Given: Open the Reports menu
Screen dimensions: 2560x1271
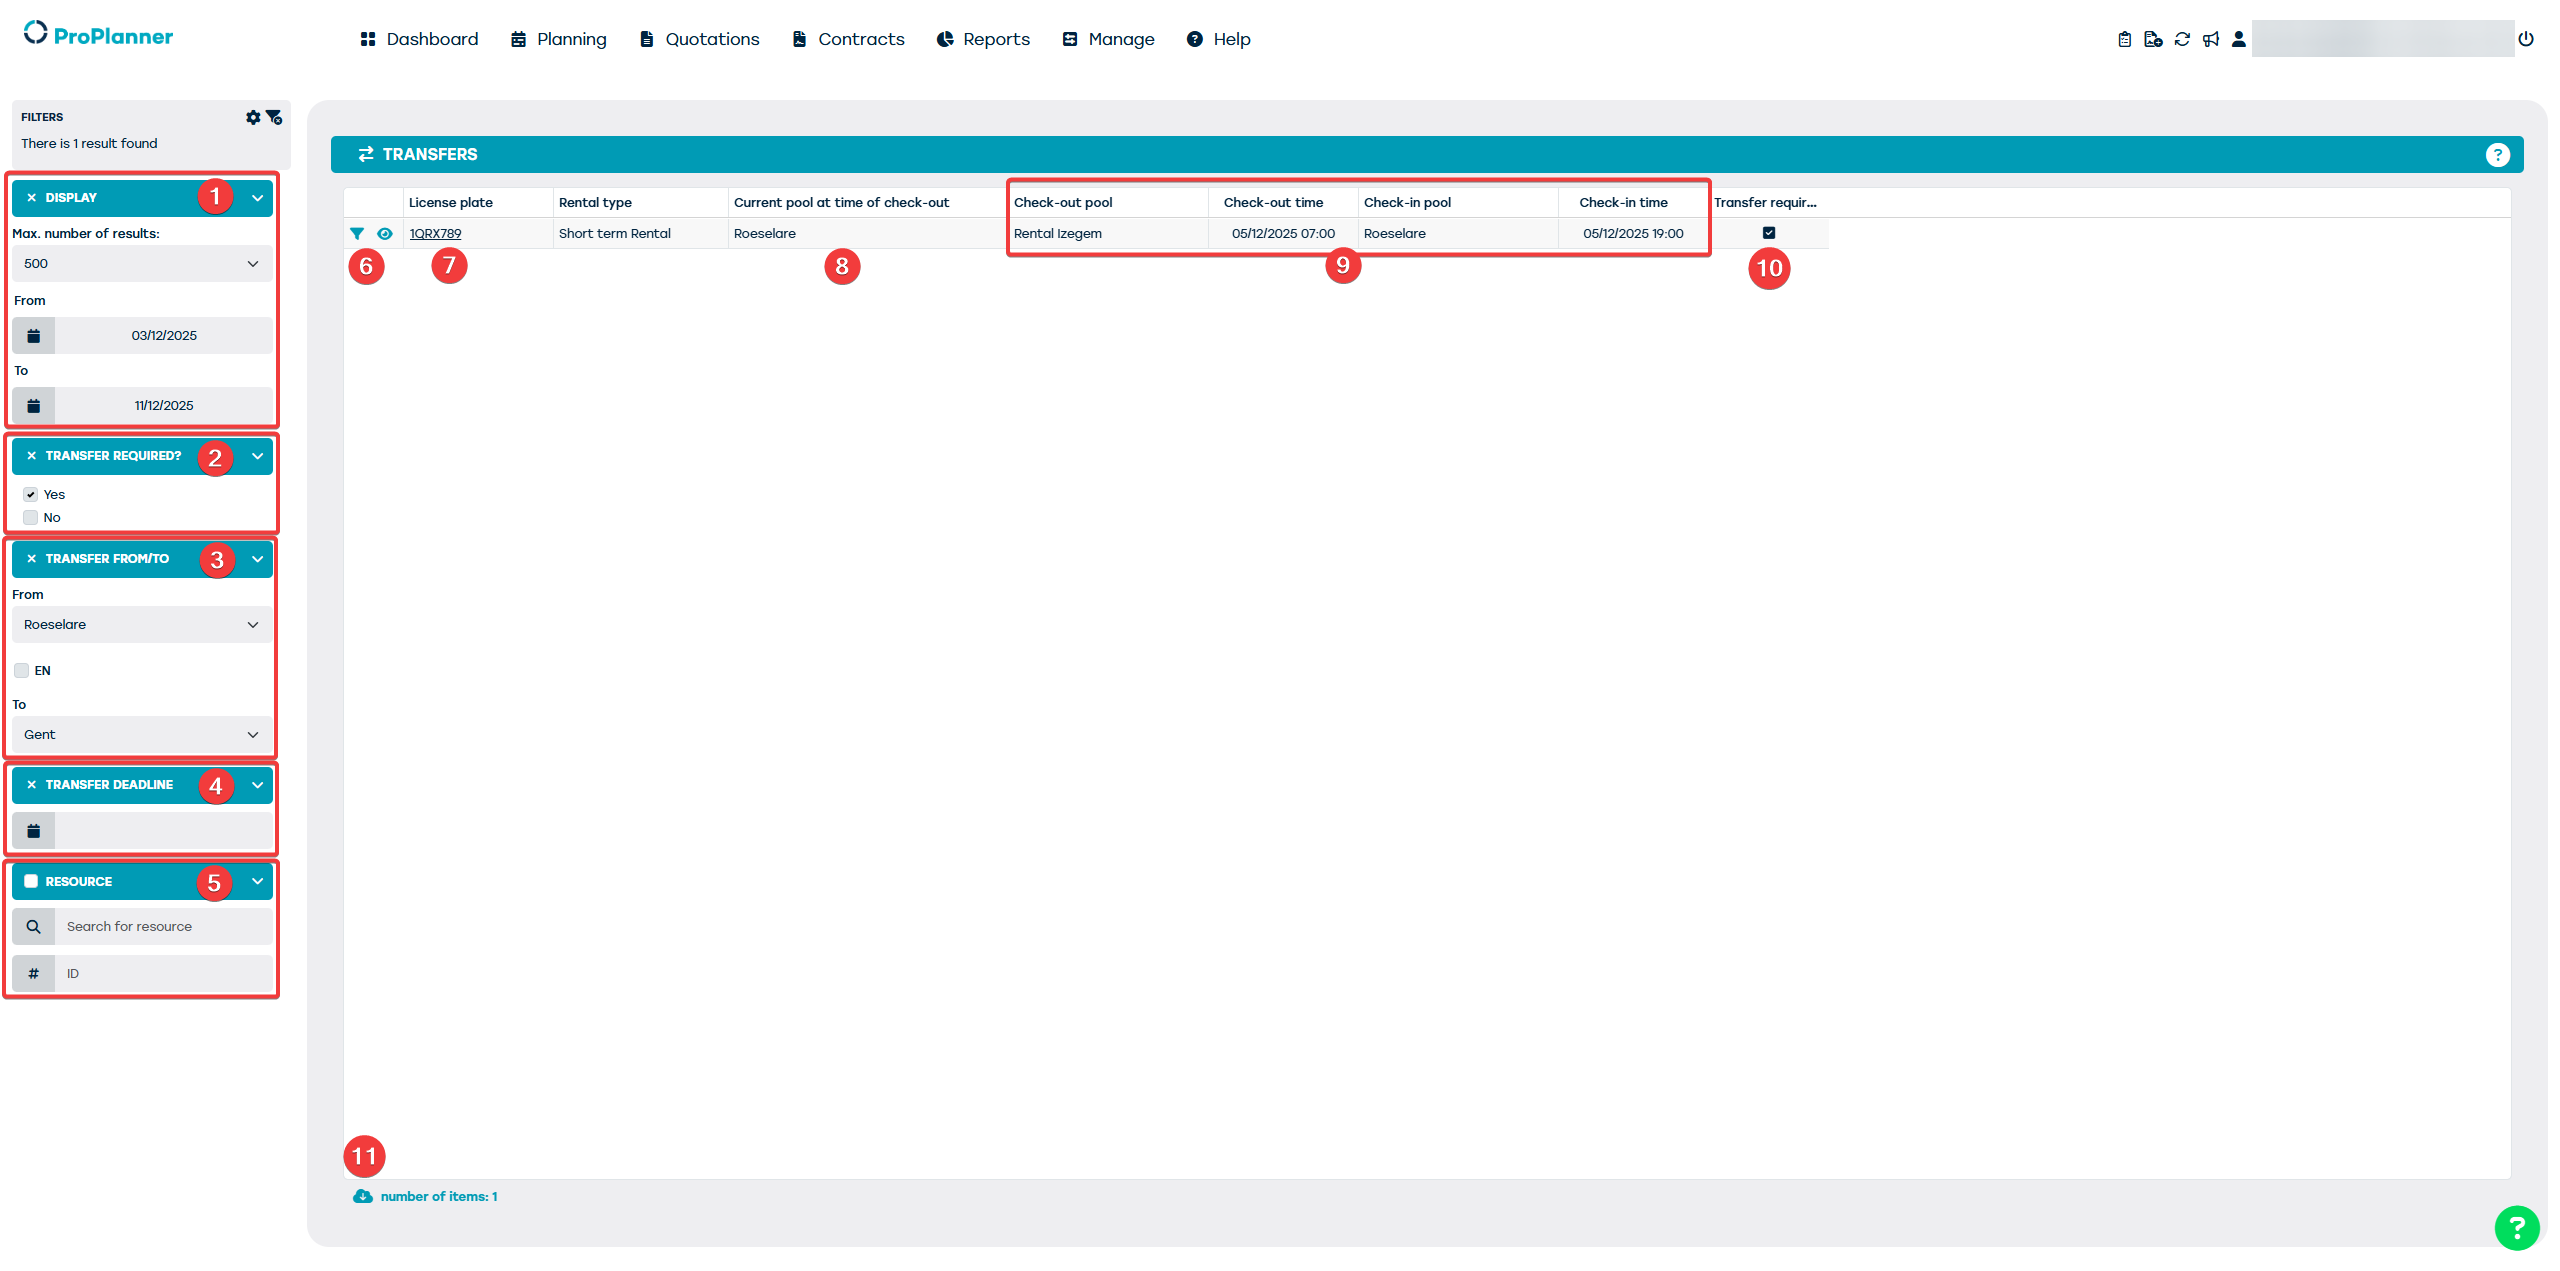Looking at the screenshot, I should coord(983,39).
